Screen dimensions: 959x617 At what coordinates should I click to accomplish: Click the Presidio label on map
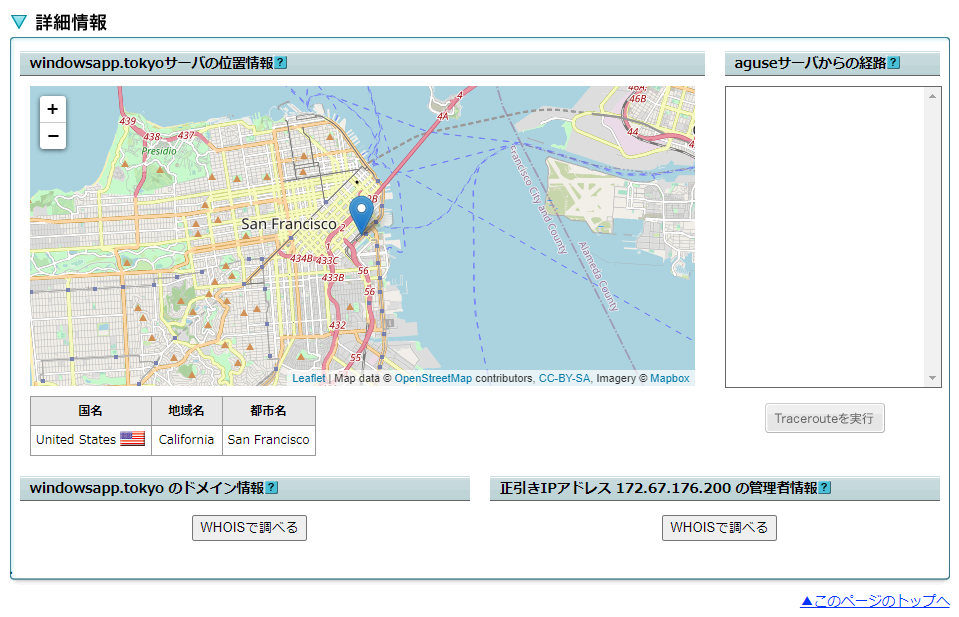click(159, 151)
